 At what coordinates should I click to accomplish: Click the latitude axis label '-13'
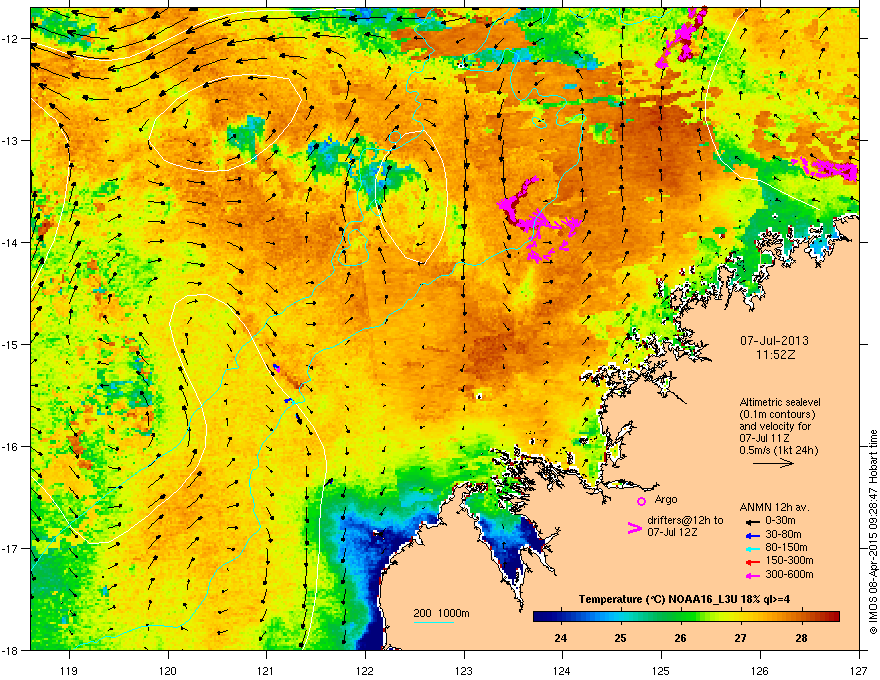(11, 140)
